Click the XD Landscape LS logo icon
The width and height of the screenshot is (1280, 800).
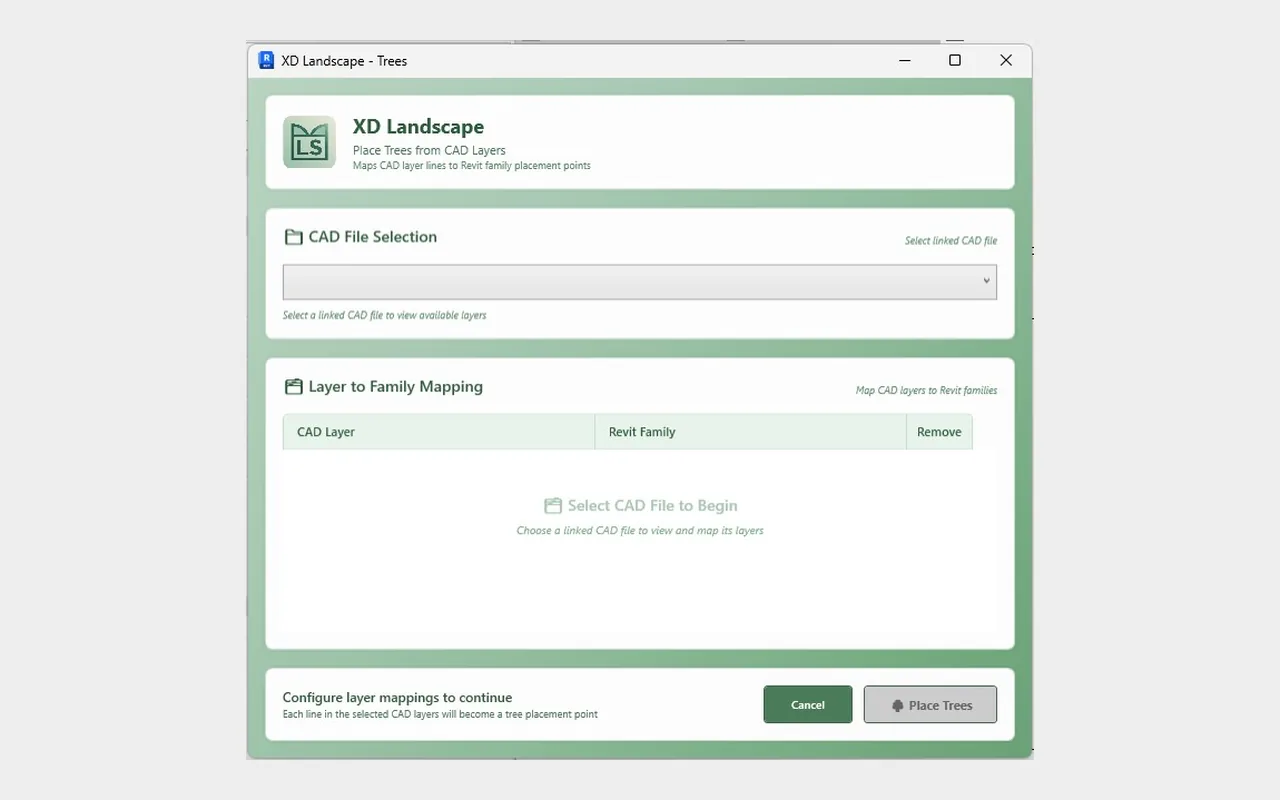click(x=309, y=142)
